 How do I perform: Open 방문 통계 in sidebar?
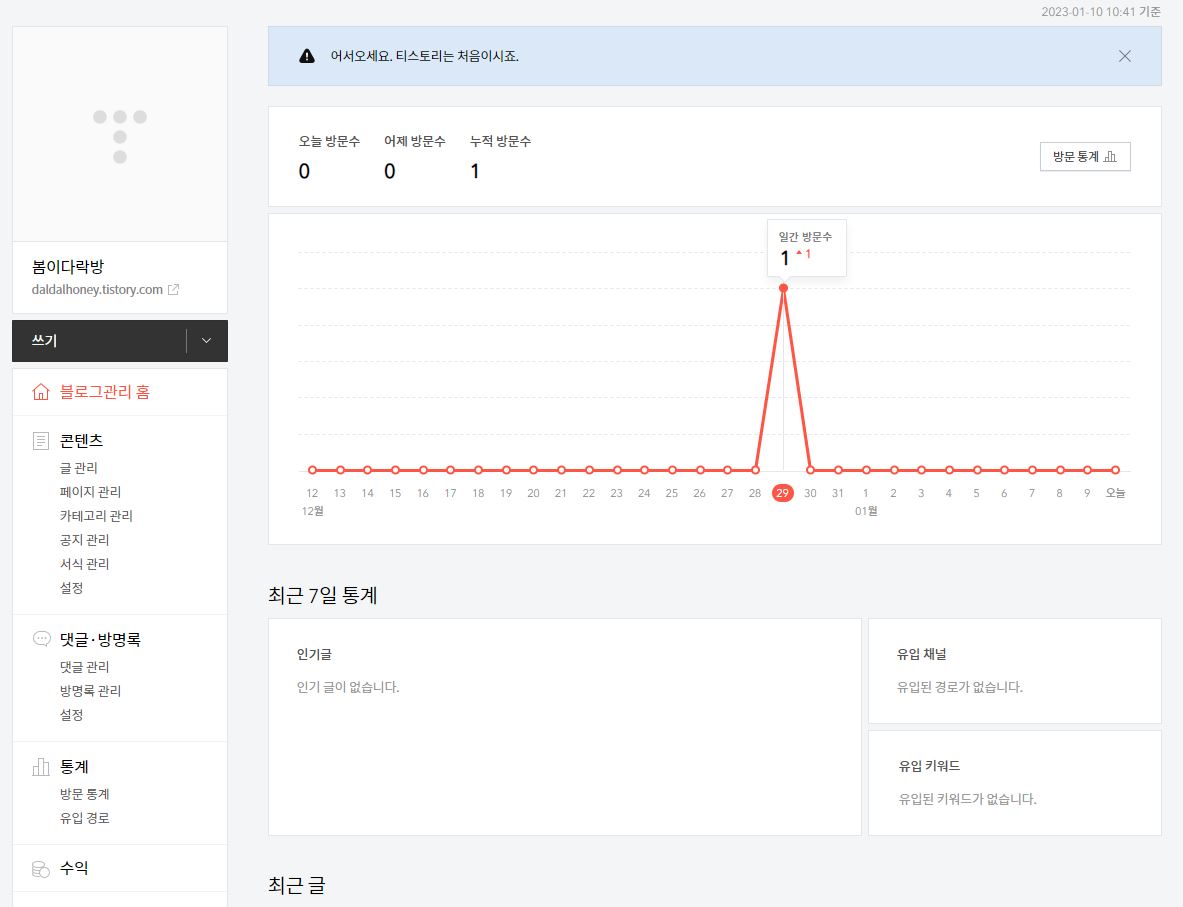84,794
